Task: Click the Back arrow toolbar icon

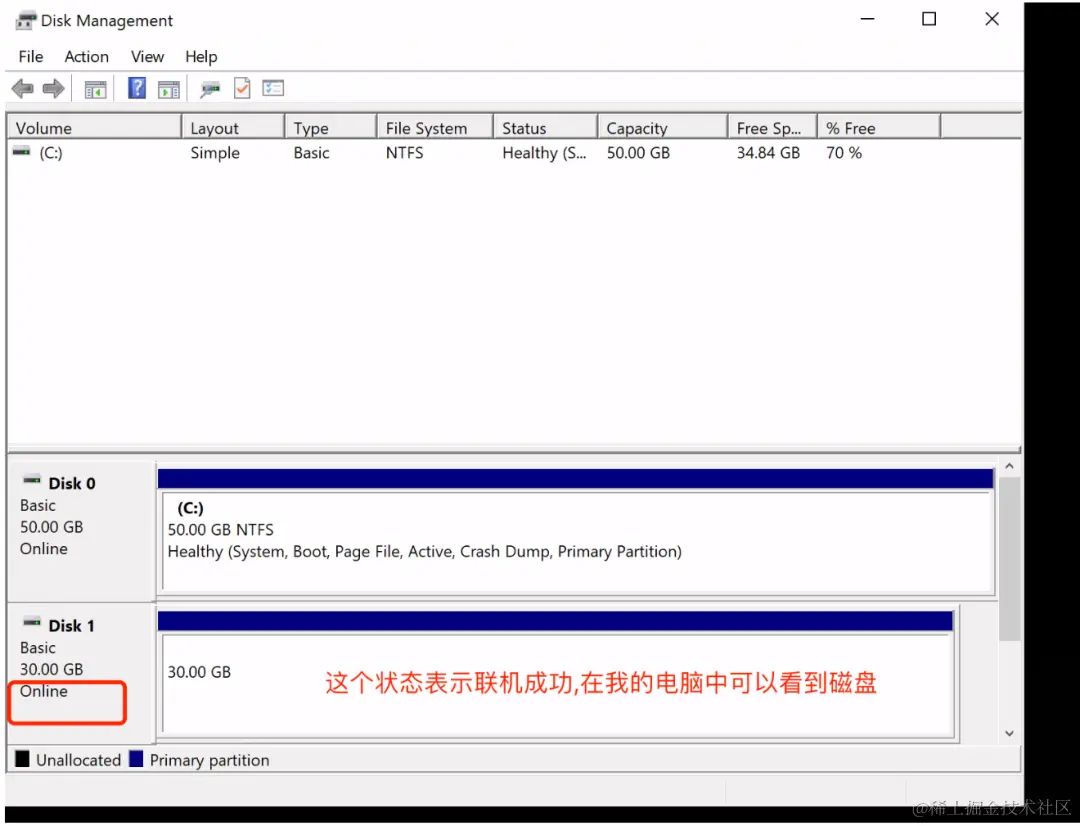Action: coord(23,88)
